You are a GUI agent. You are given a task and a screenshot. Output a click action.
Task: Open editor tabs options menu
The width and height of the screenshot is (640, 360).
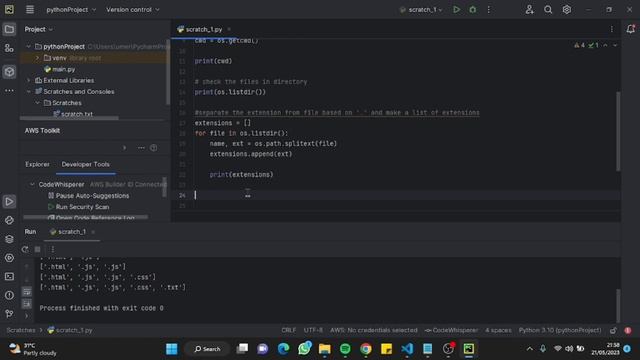tap(611, 29)
